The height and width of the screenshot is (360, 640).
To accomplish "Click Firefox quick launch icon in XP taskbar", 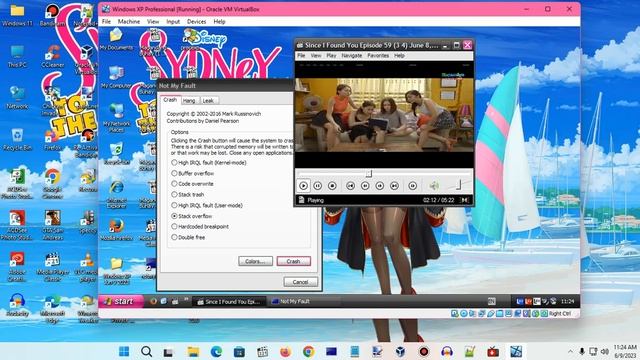I will [153, 301].
